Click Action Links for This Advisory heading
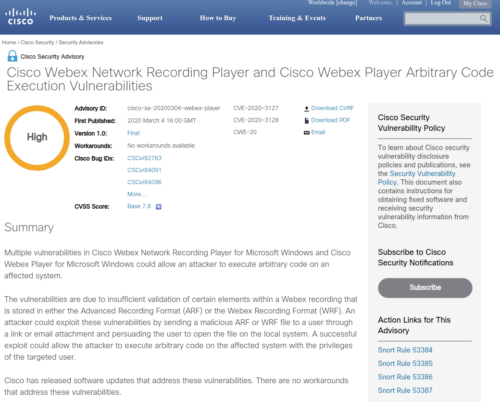Screen dimensions: 500x402 click(414, 325)
